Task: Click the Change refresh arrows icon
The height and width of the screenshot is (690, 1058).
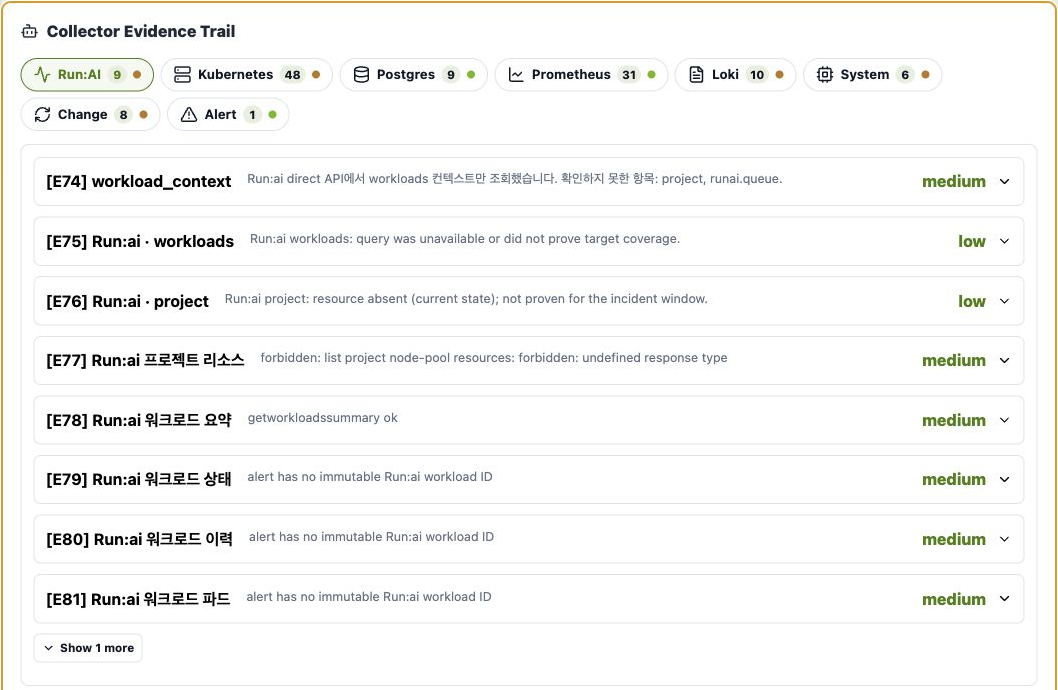Action: 43,114
